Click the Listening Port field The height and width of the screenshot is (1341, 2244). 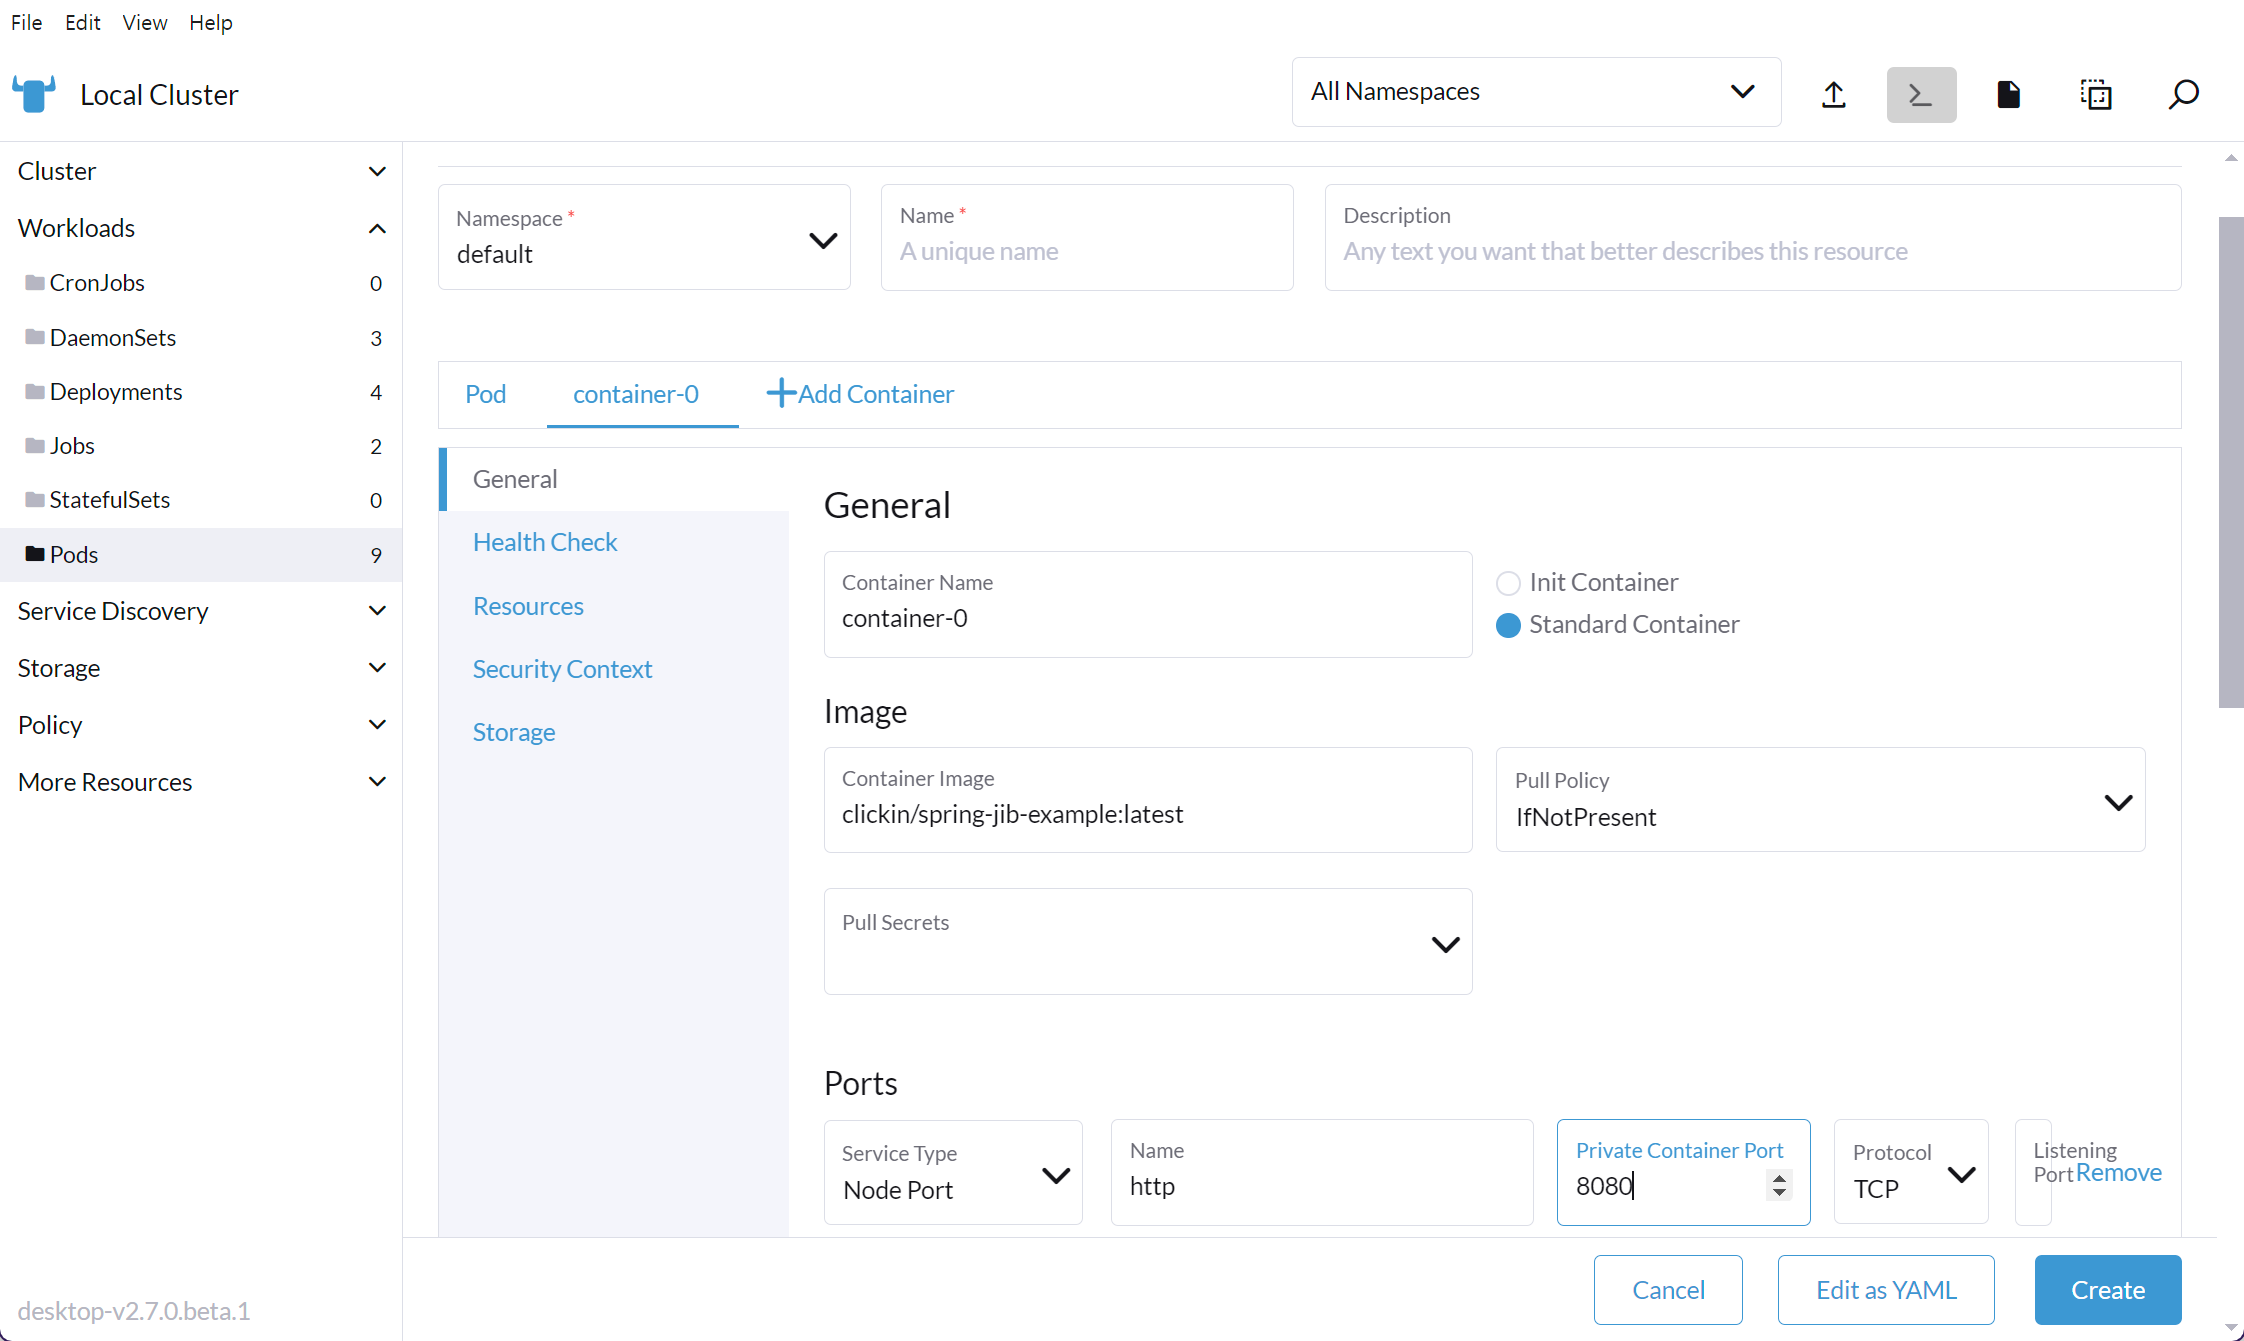point(2033,1172)
